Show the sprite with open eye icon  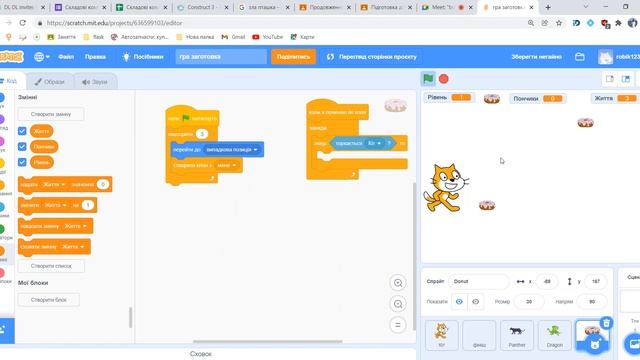click(x=459, y=302)
